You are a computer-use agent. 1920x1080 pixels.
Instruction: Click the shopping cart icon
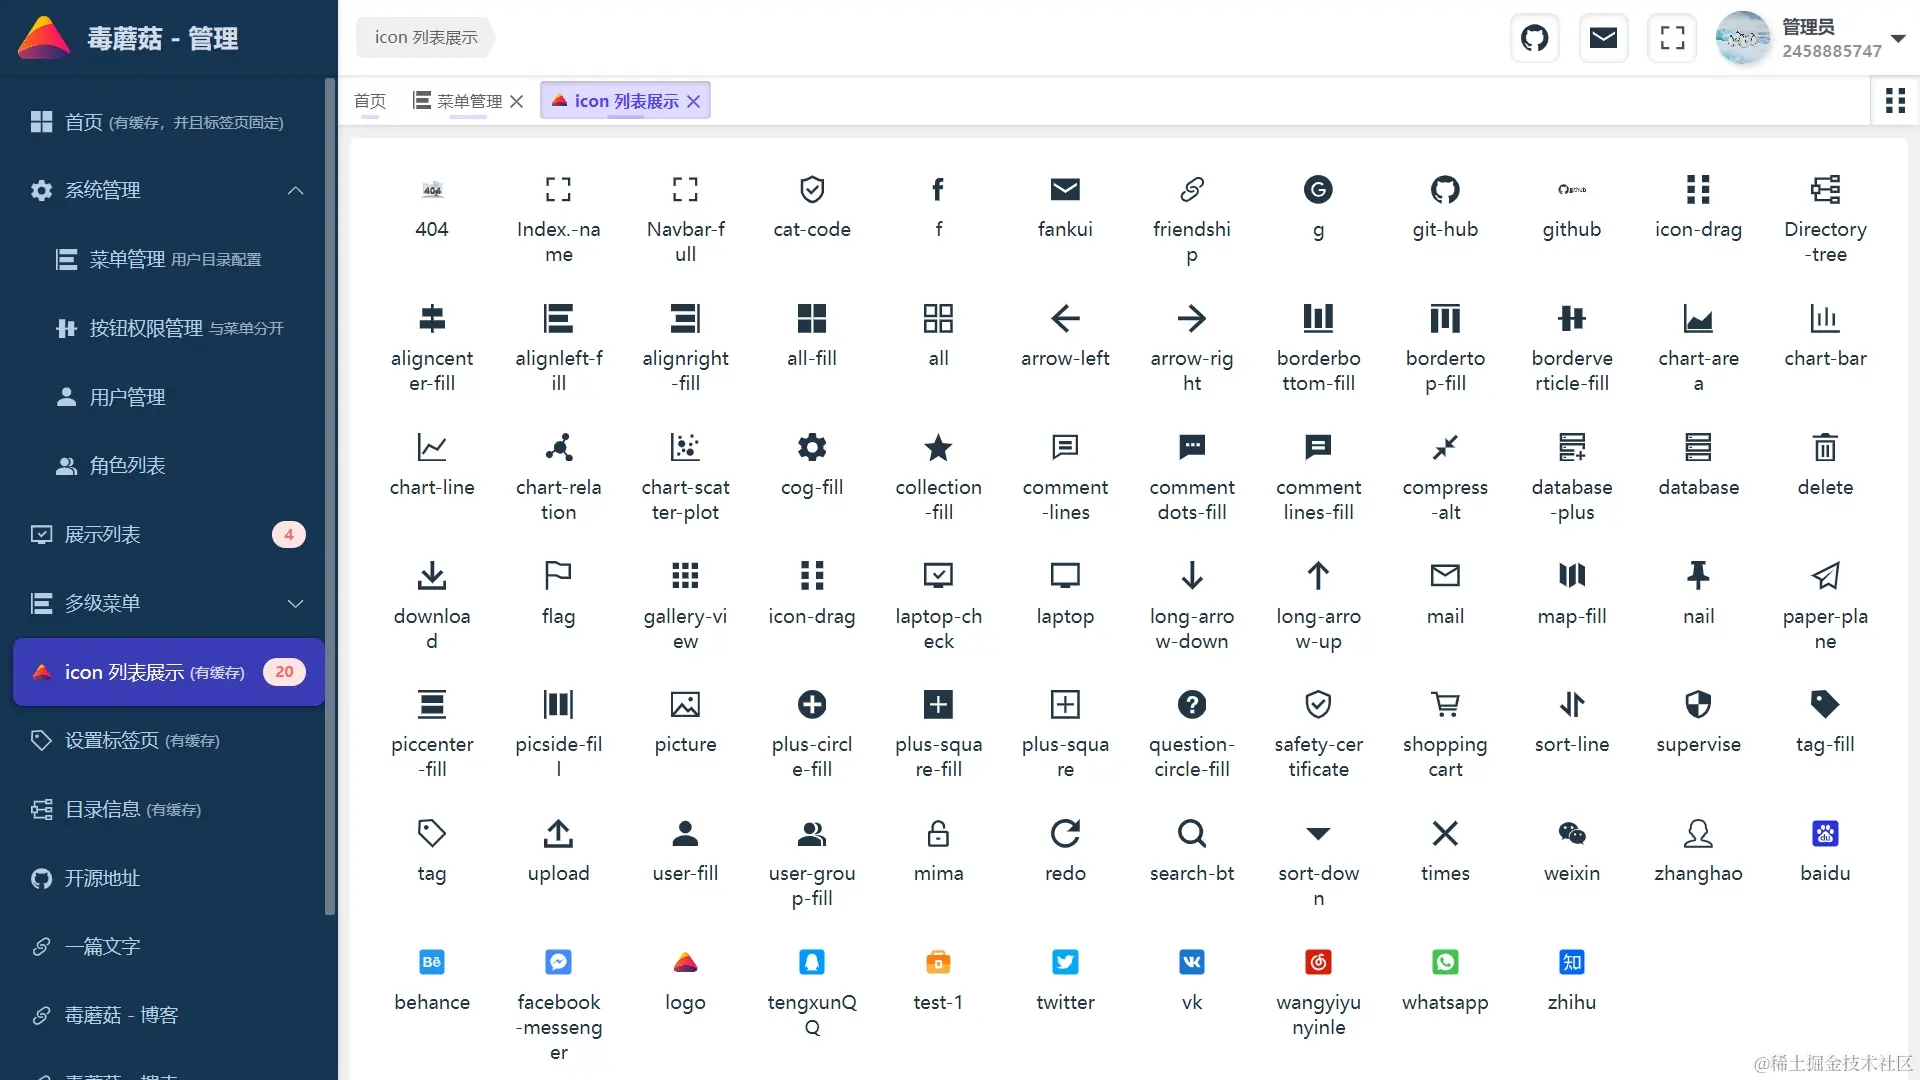click(x=1445, y=704)
